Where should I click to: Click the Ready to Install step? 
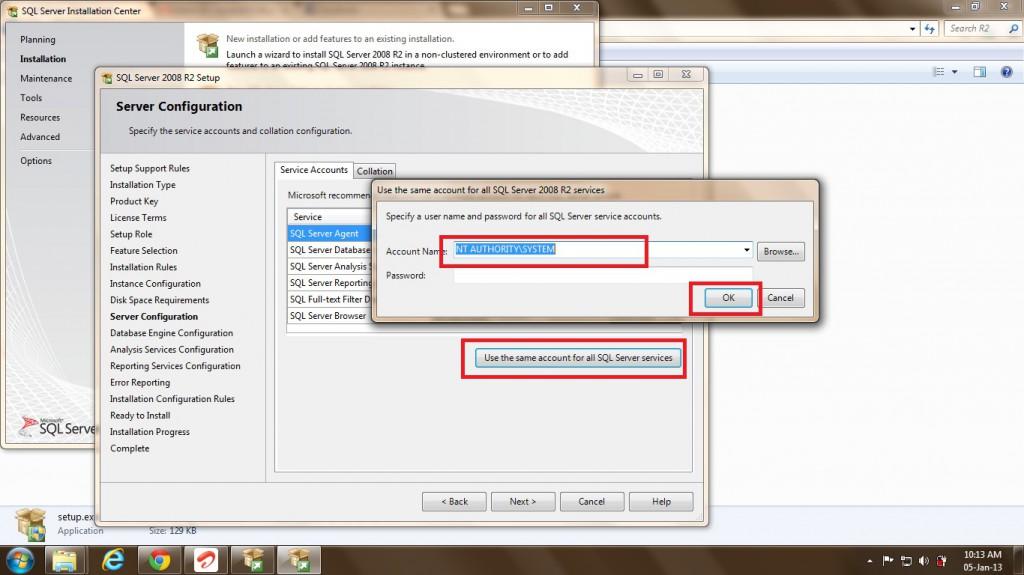click(140, 416)
